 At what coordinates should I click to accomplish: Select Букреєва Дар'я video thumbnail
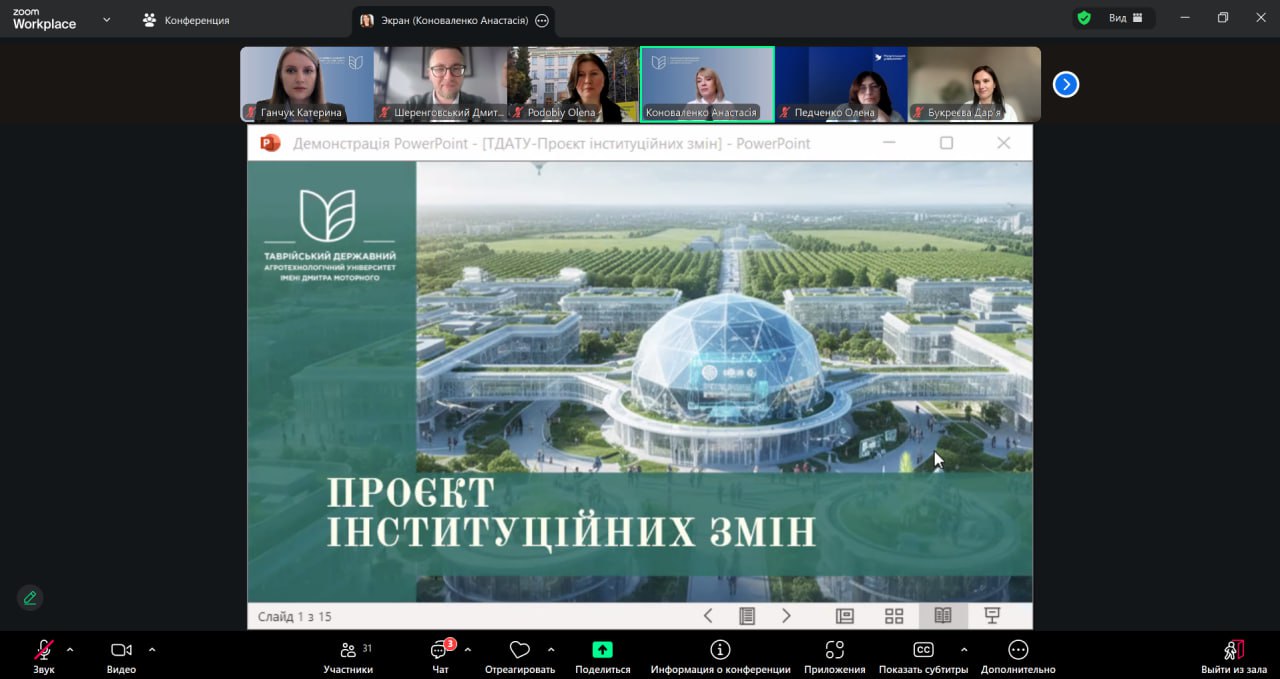point(974,84)
